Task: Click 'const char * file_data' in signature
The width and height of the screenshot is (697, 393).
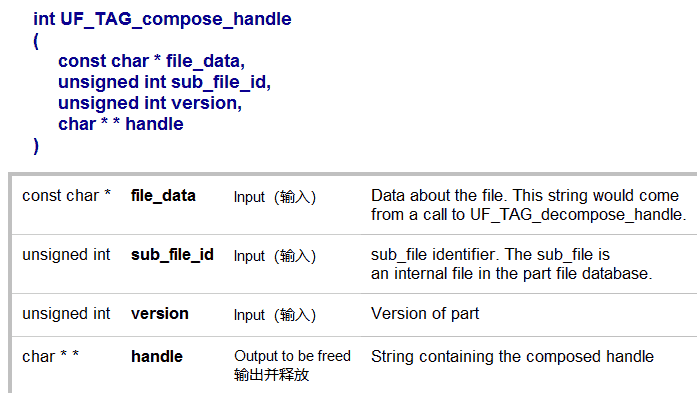Action: coord(152,61)
